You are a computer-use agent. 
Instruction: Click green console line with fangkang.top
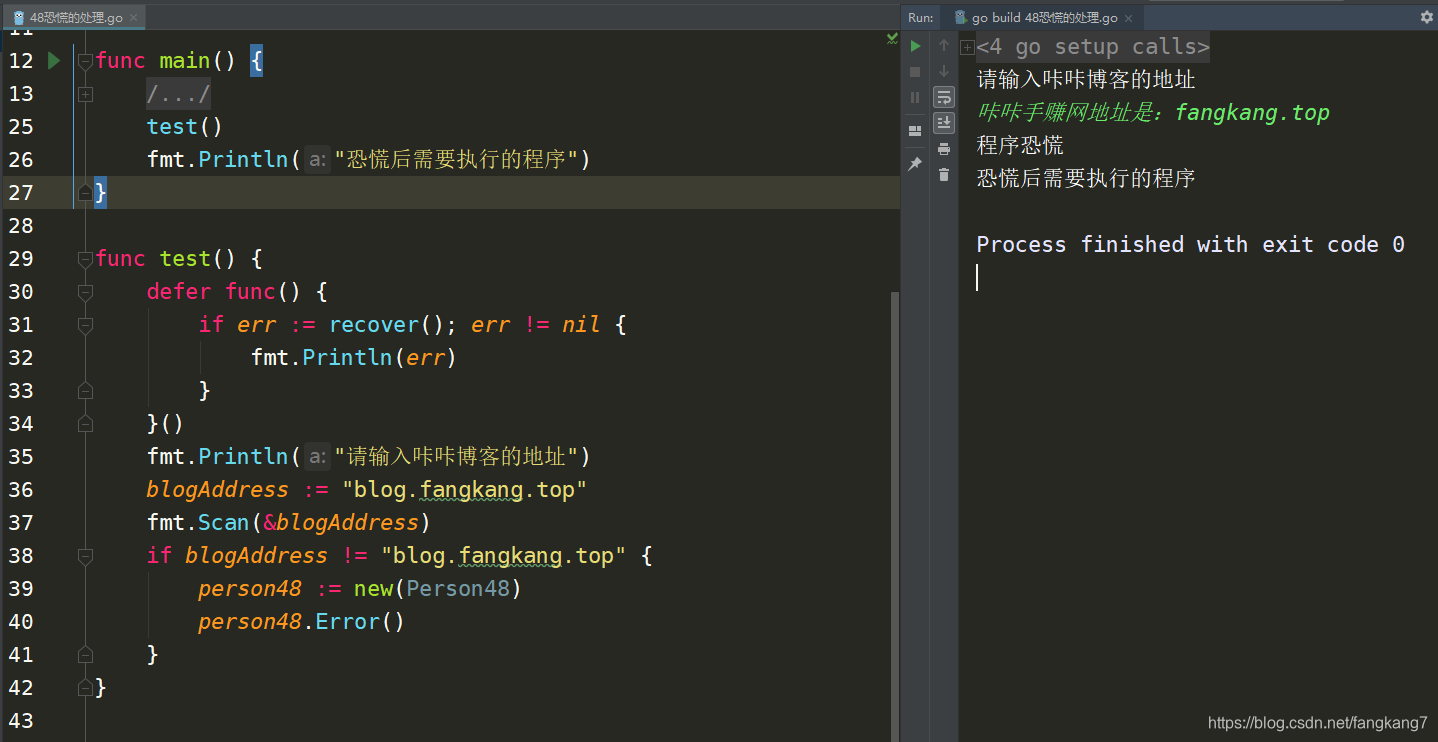(1153, 113)
